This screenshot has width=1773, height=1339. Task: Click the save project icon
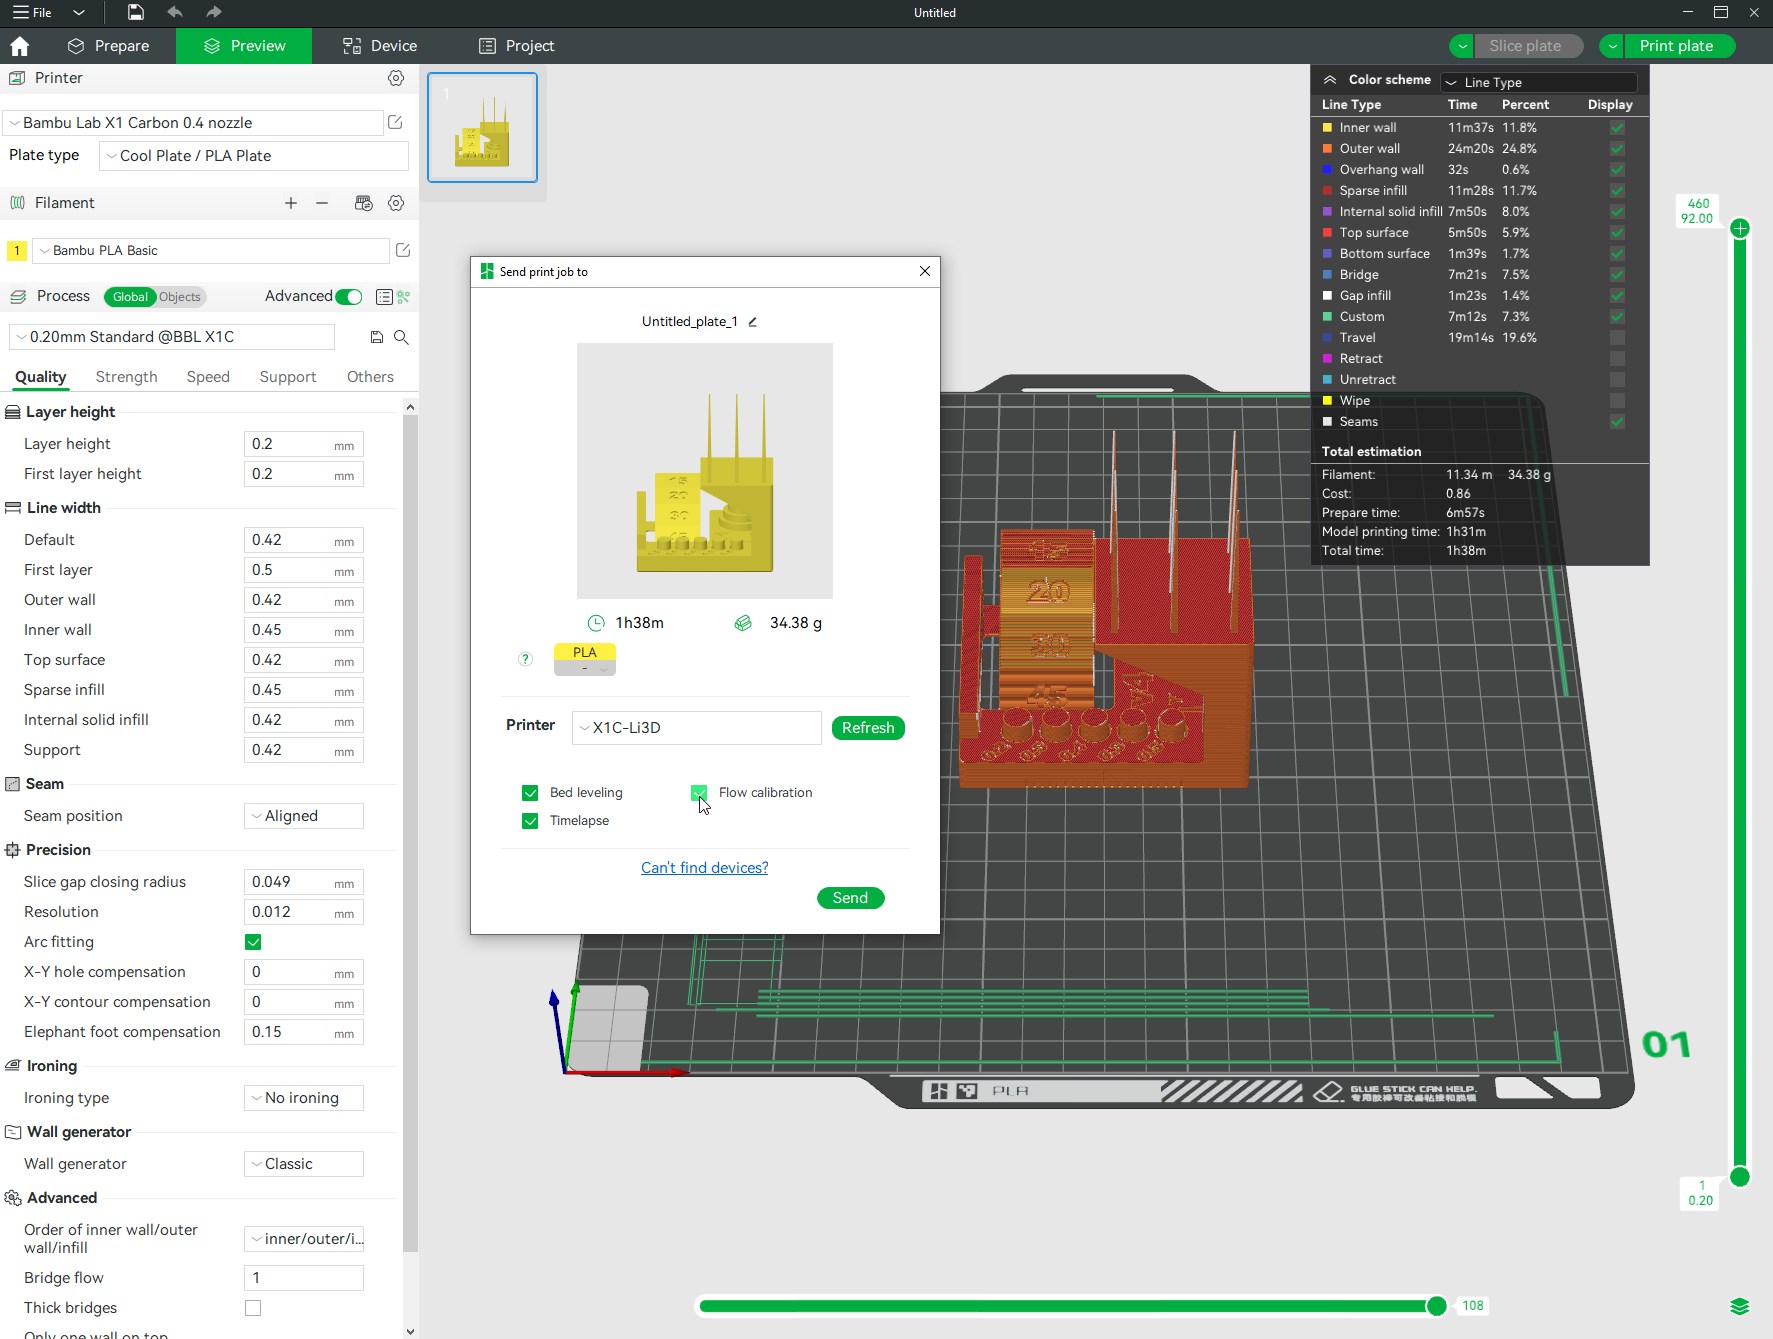[136, 12]
